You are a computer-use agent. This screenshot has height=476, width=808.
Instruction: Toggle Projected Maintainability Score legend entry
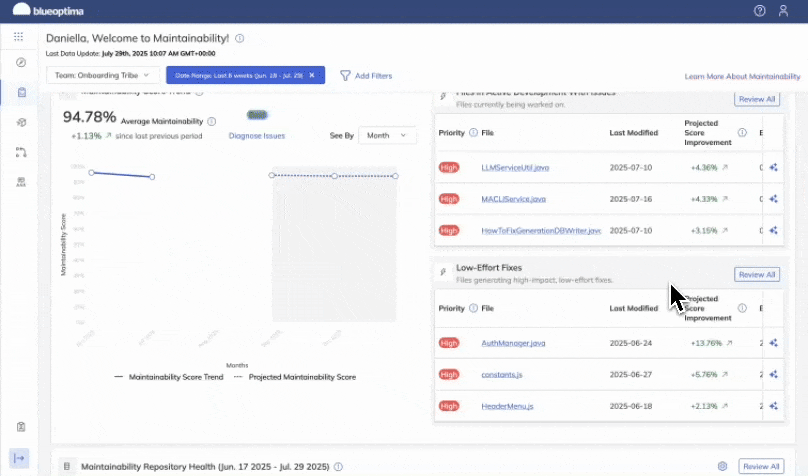295,377
